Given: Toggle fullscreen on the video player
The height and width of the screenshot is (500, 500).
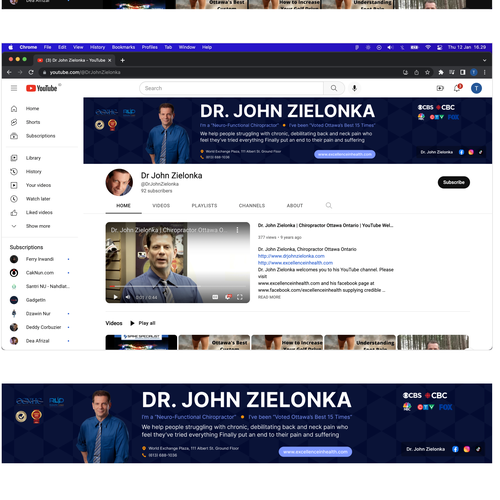Looking at the screenshot, I should pyautogui.click(x=240, y=297).
